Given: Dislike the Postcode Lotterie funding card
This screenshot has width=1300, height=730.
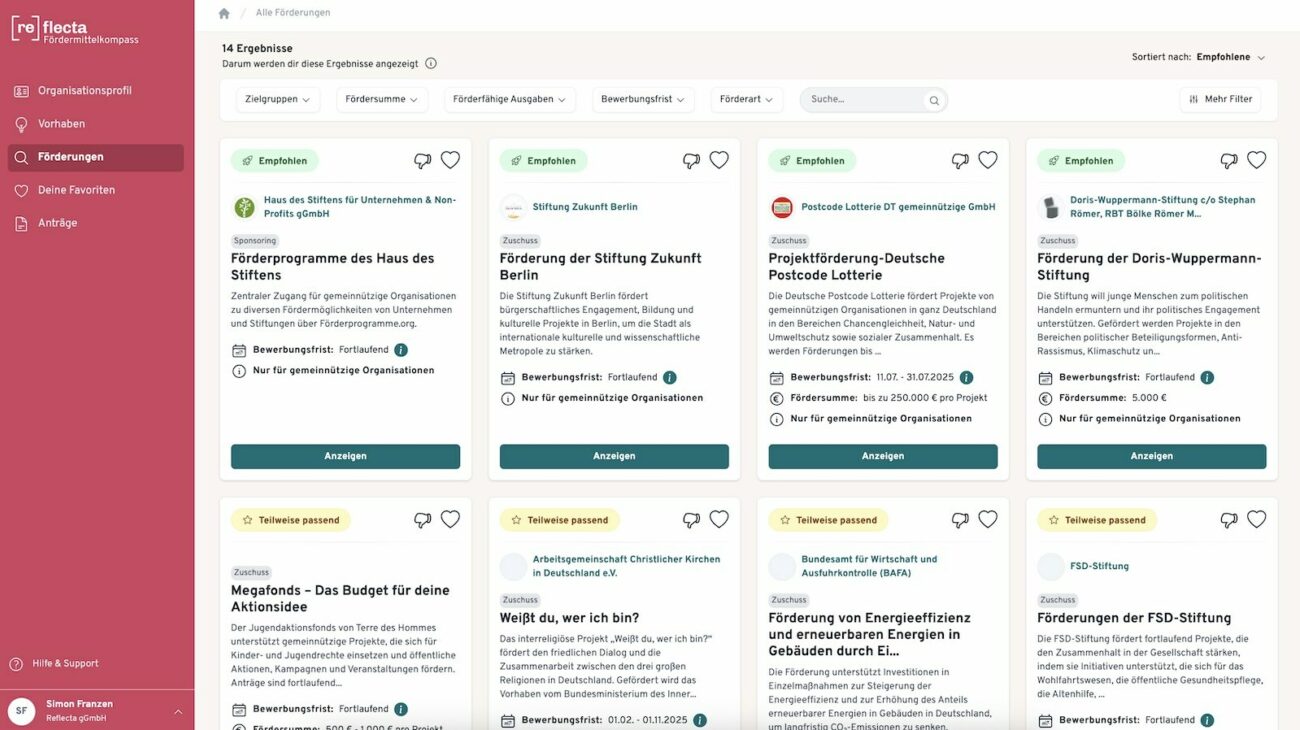Looking at the screenshot, I should click(960, 160).
